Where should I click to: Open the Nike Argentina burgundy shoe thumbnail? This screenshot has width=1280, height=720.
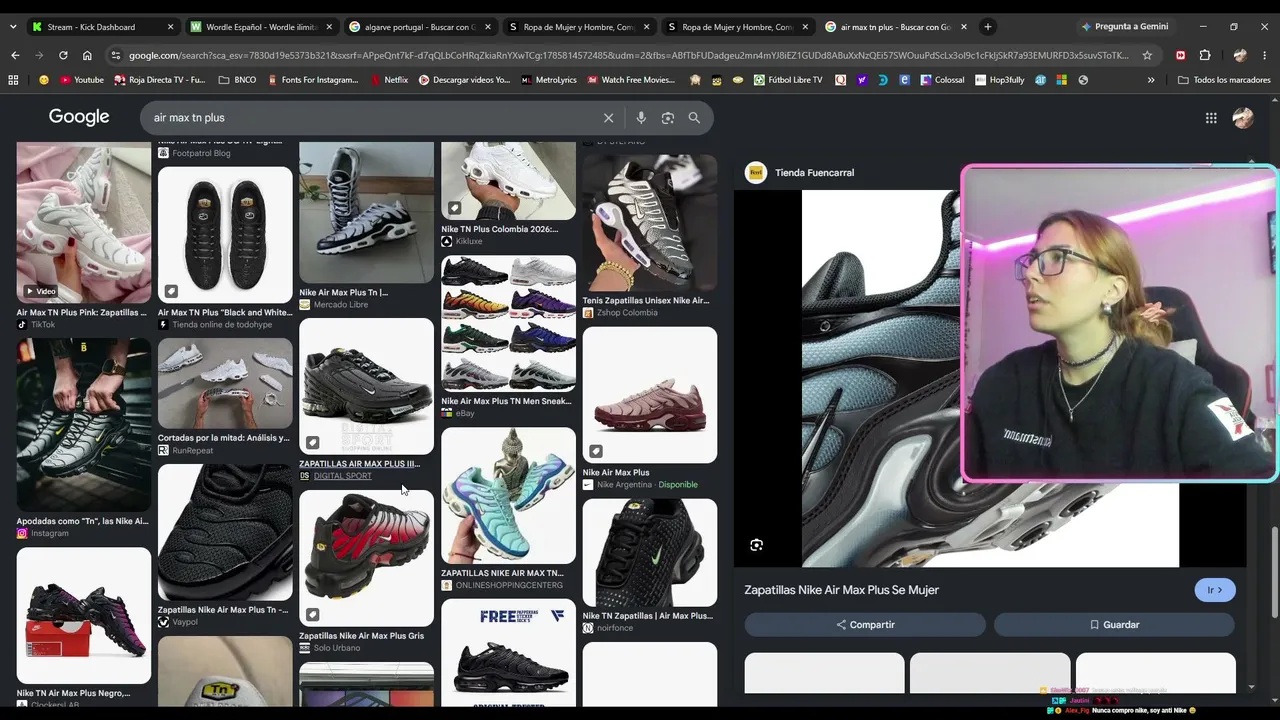[650, 395]
